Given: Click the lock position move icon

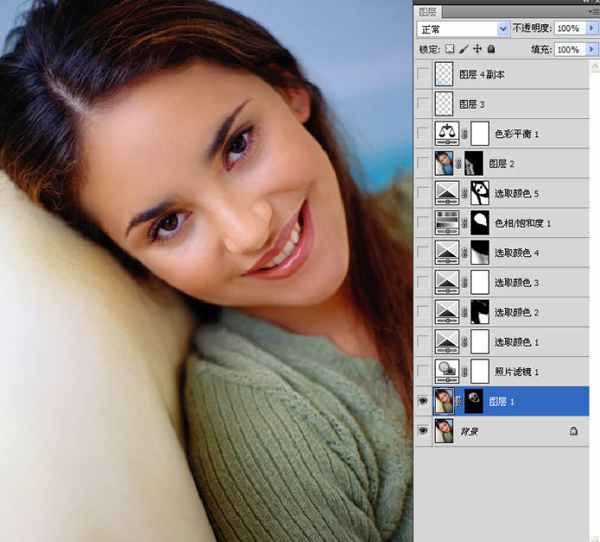Looking at the screenshot, I should click(477, 49).
